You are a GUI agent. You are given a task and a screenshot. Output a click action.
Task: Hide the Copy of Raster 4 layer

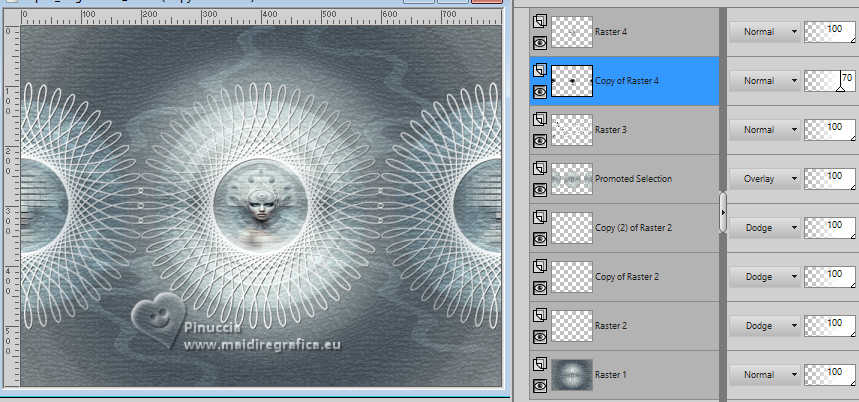pos(540,91)
